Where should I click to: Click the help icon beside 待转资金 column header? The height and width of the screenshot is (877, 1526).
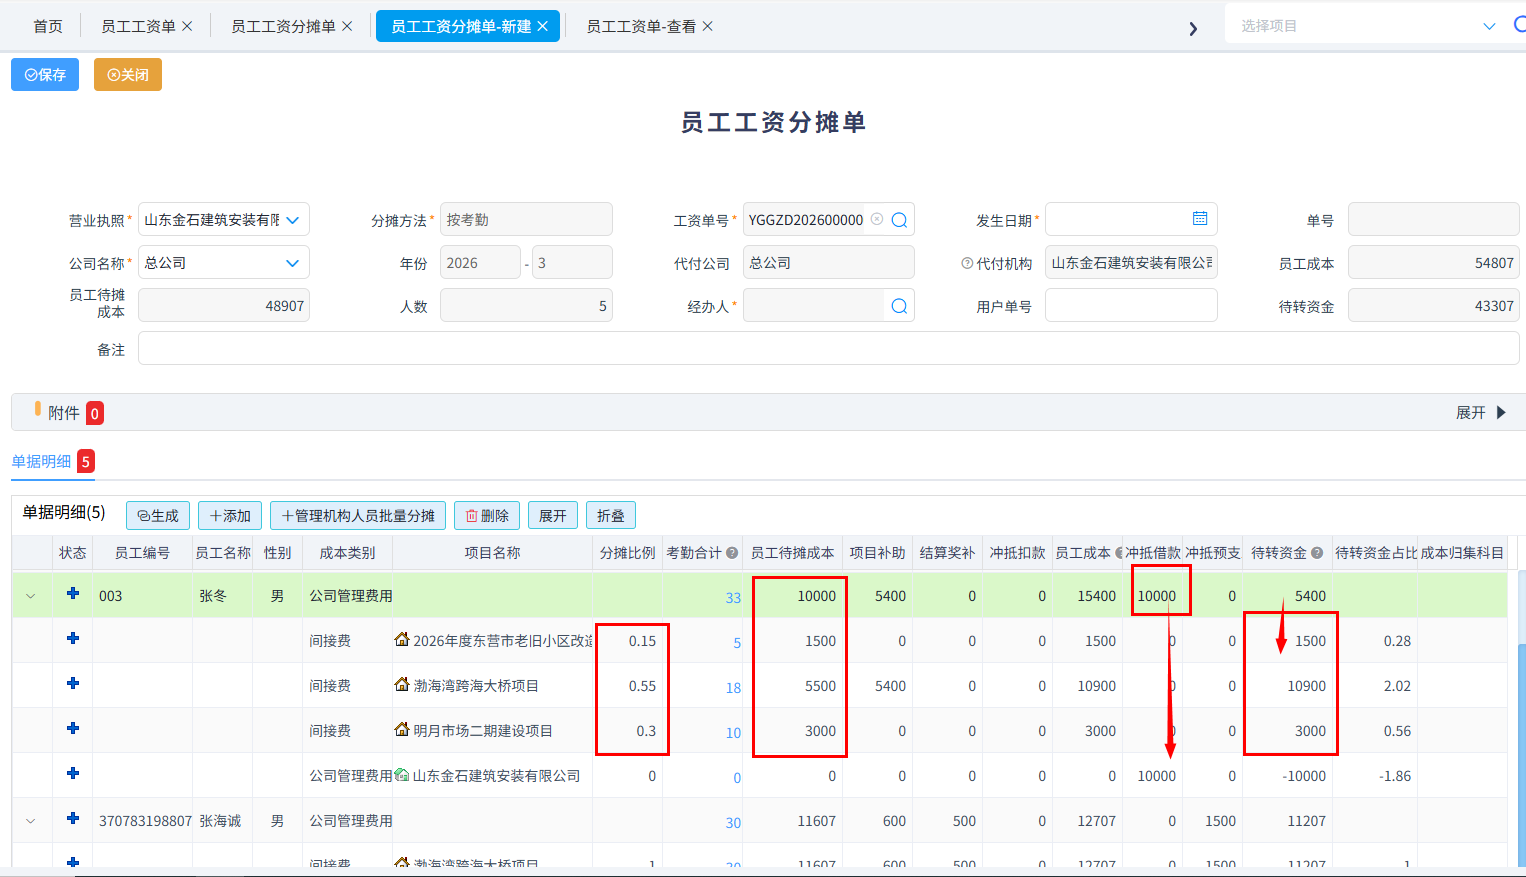click(x=1317, y=553)
